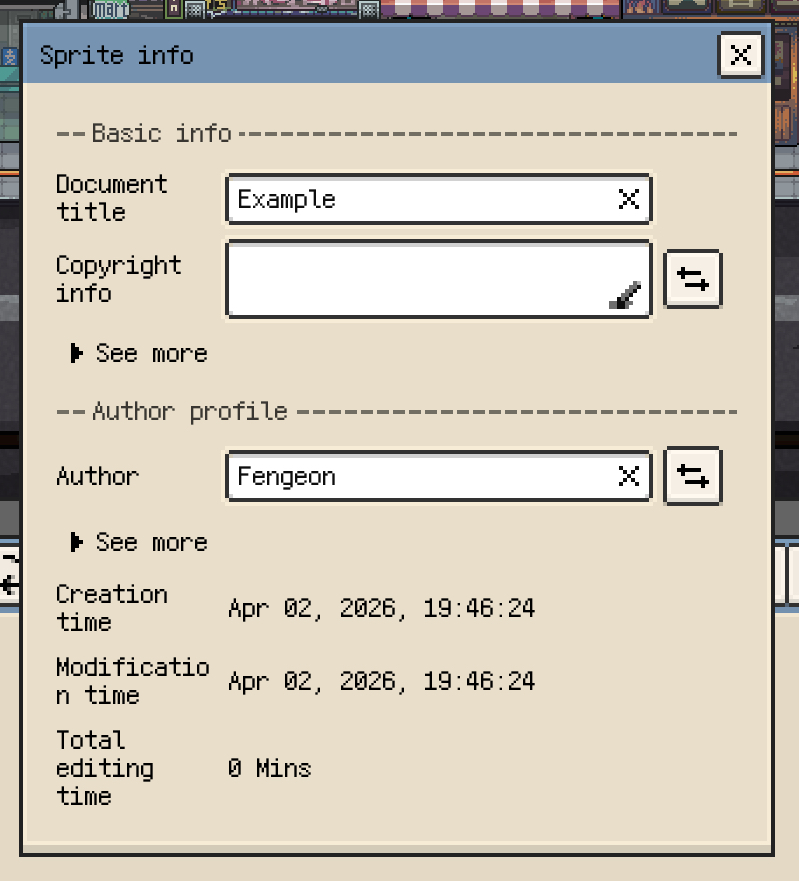Viewport: 799px width, 881px height.
Task: Click the Sprite info title bar
Action: pos(370,55)
